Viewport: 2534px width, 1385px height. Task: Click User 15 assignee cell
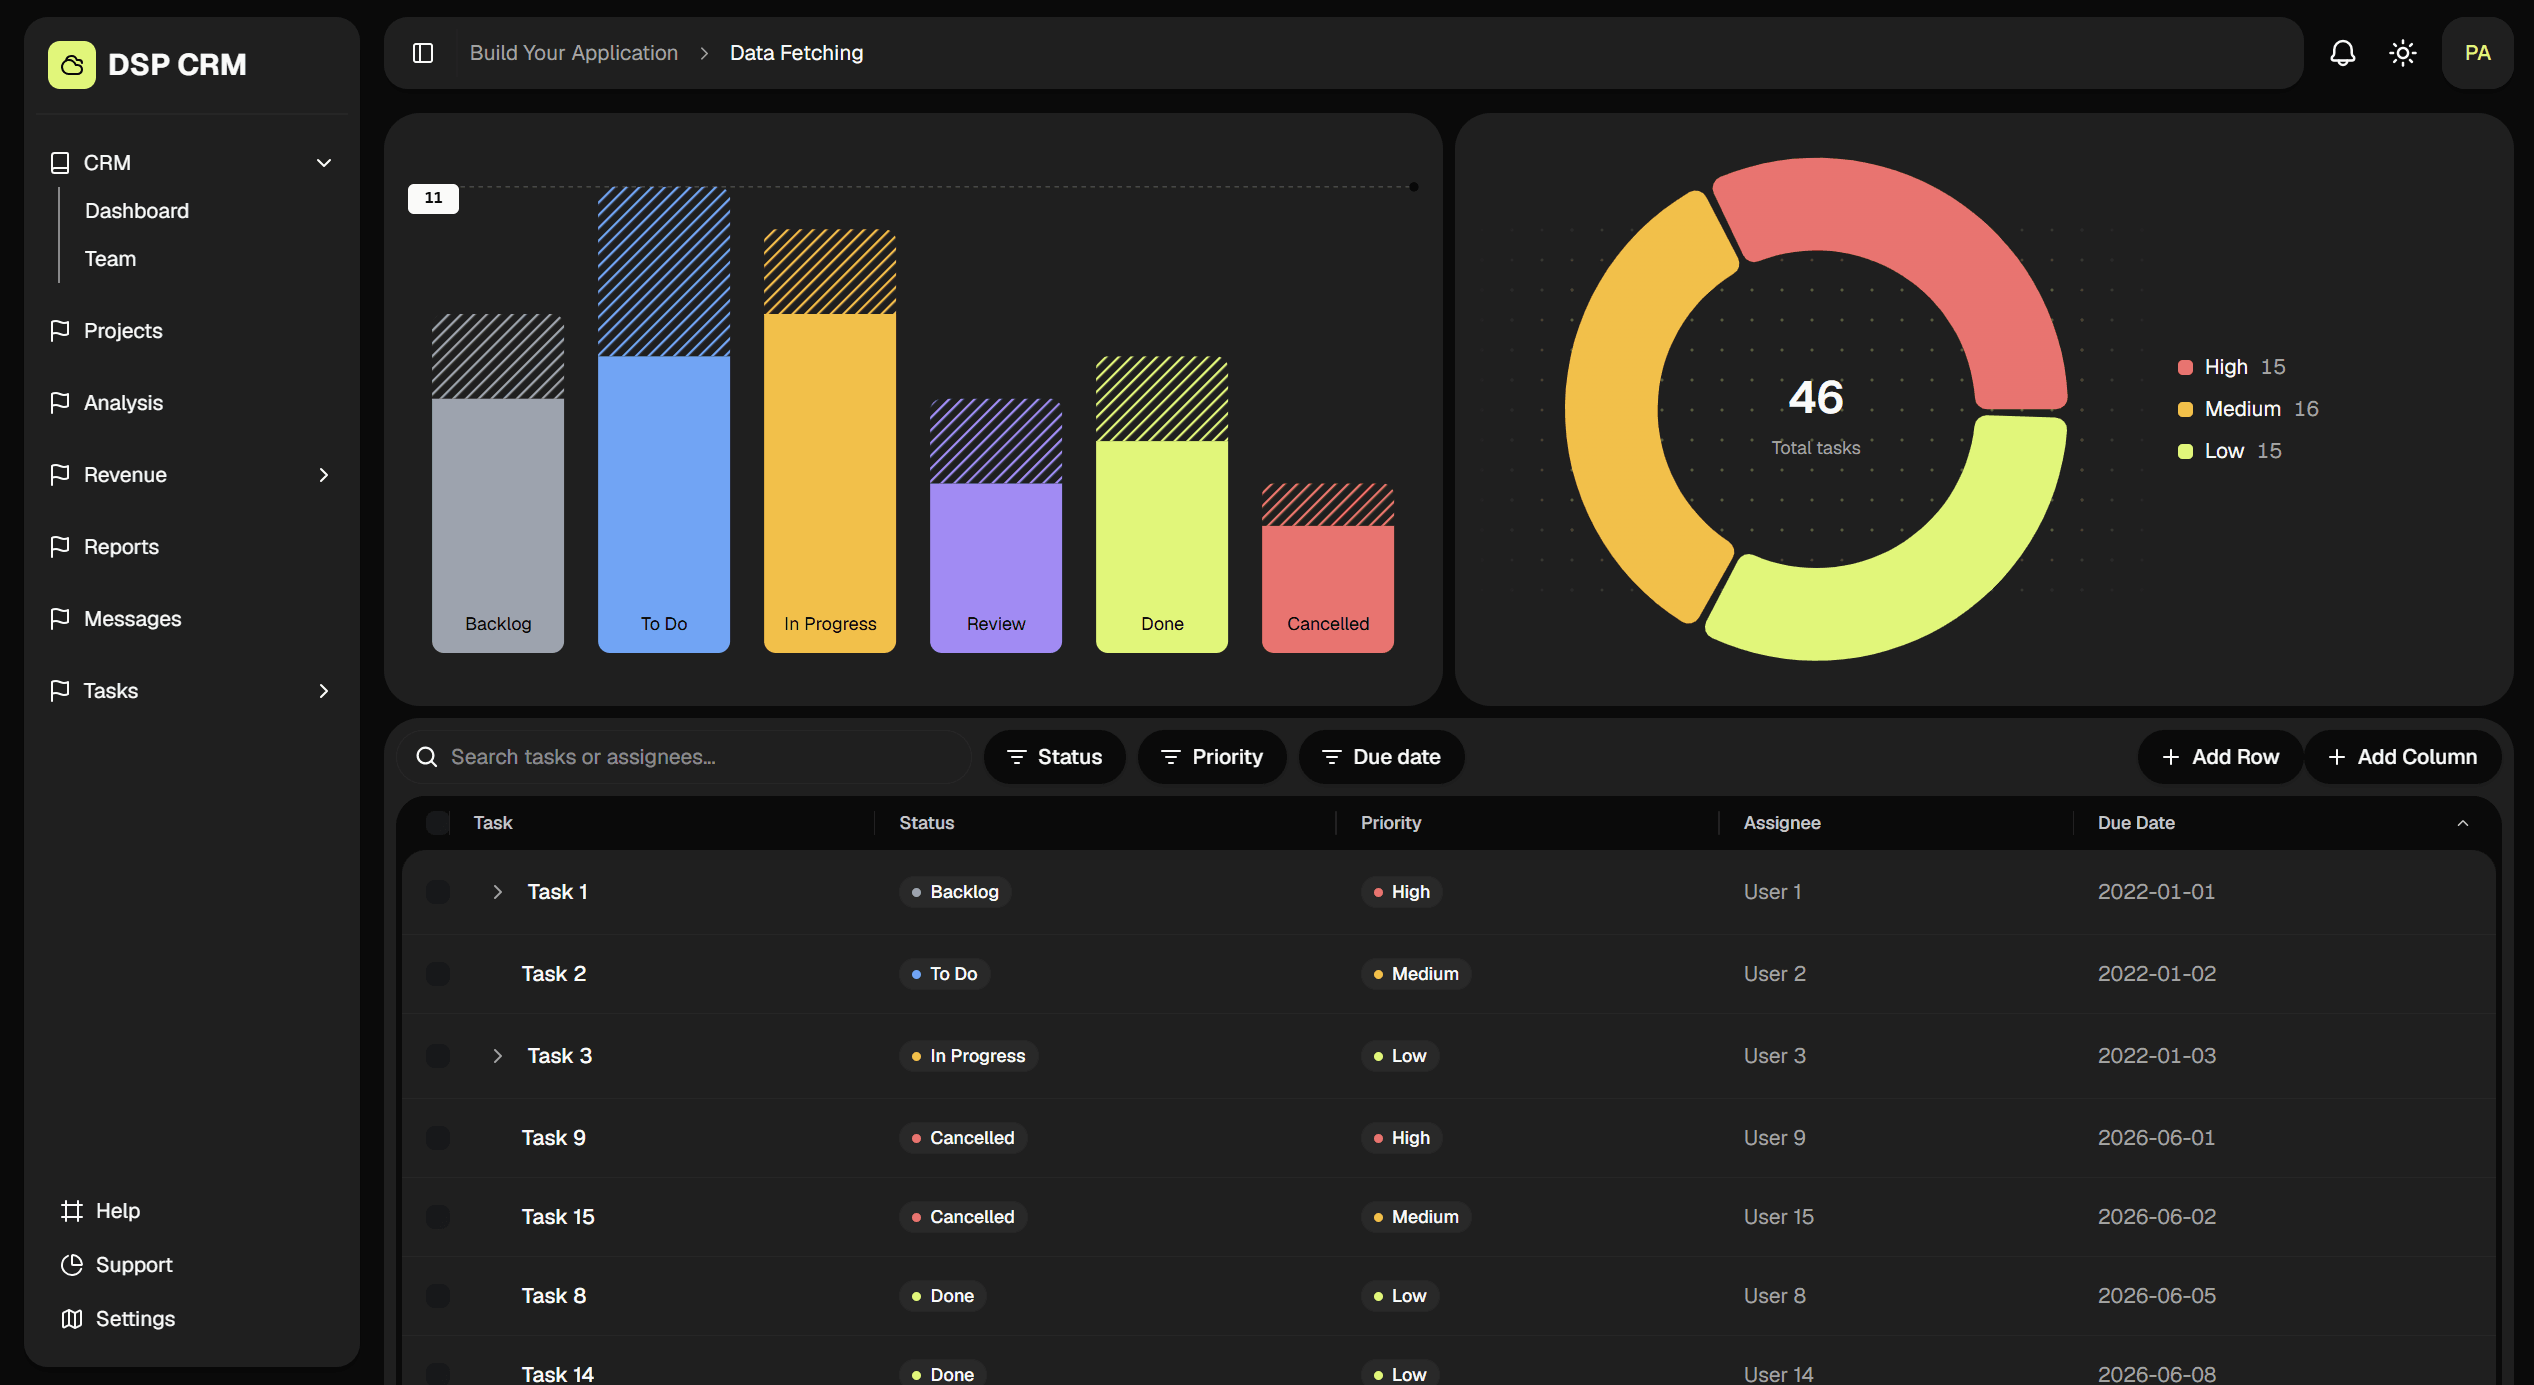coord(1779,1217)
